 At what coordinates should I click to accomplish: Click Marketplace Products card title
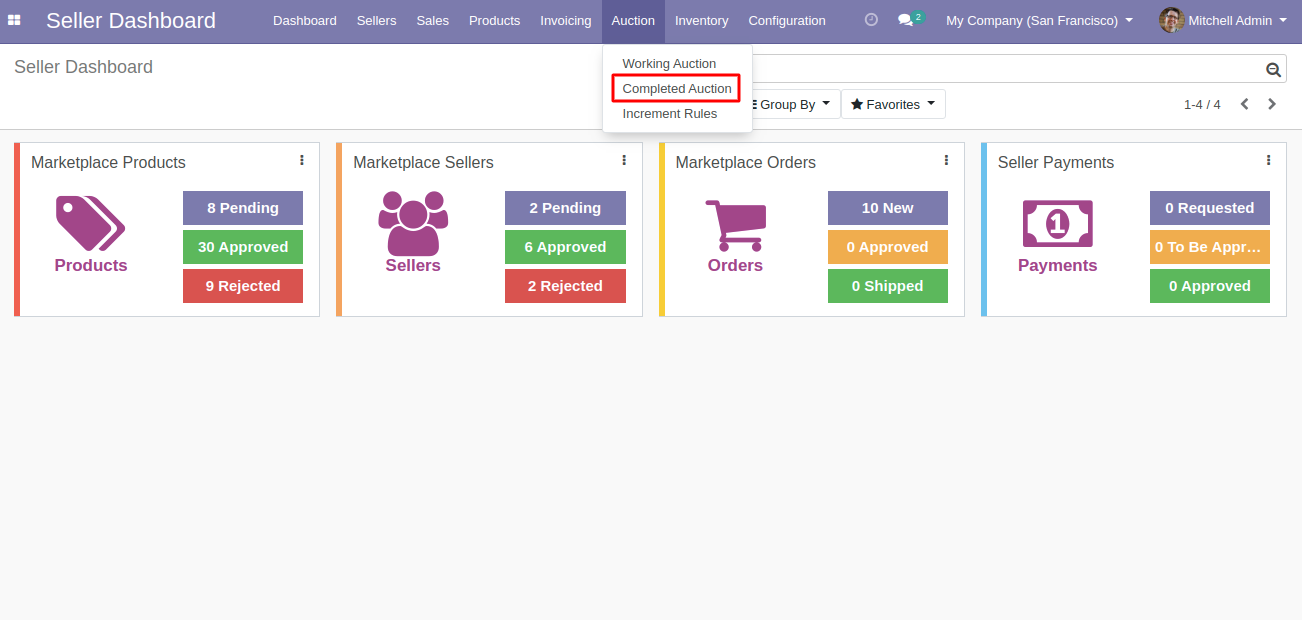[x=108, y=162]
